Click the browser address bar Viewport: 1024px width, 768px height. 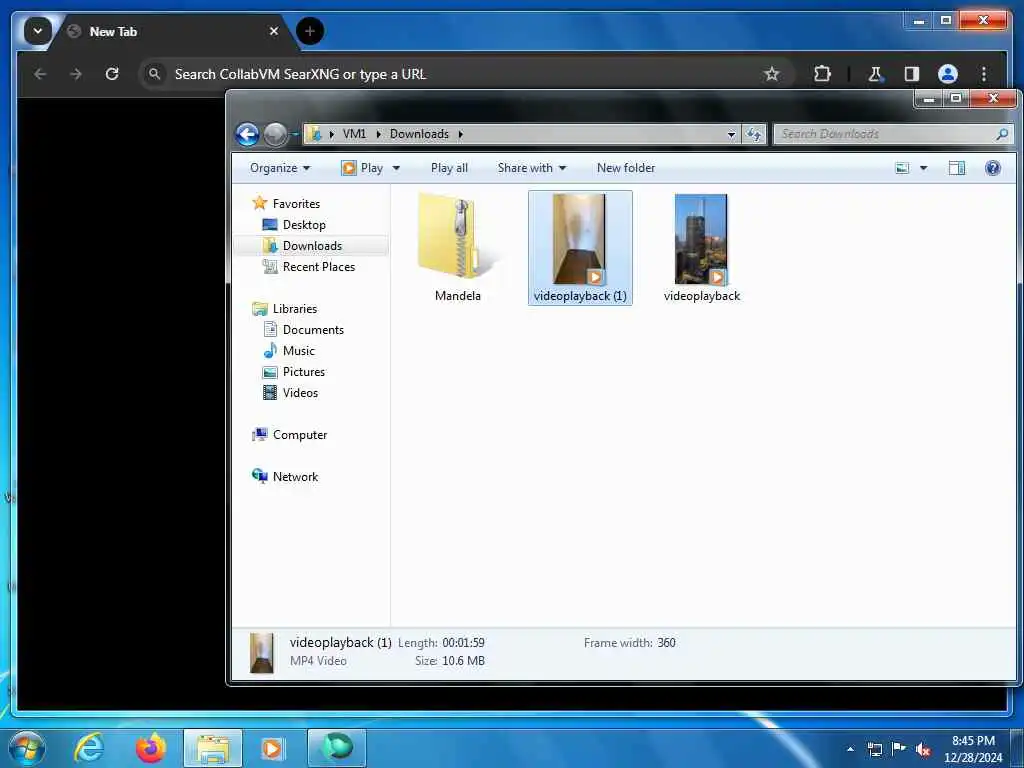pyautogui.click(x=467, y=74)
